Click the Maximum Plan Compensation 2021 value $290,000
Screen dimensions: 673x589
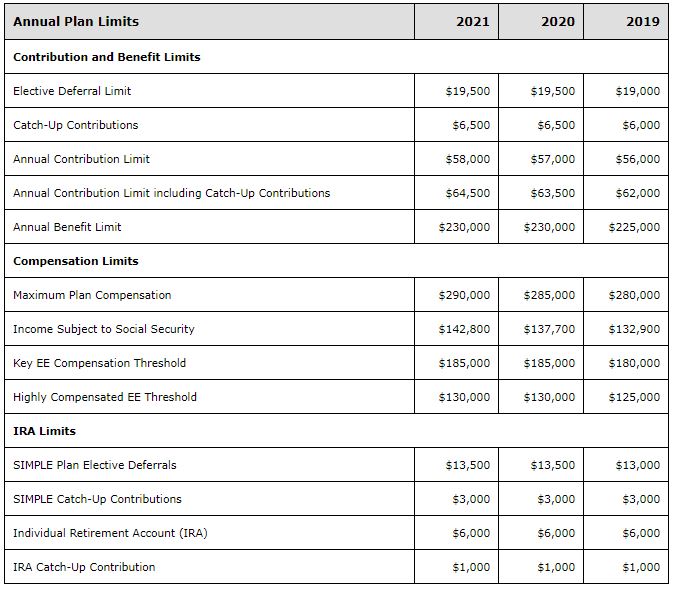click(x=464, y=295)
